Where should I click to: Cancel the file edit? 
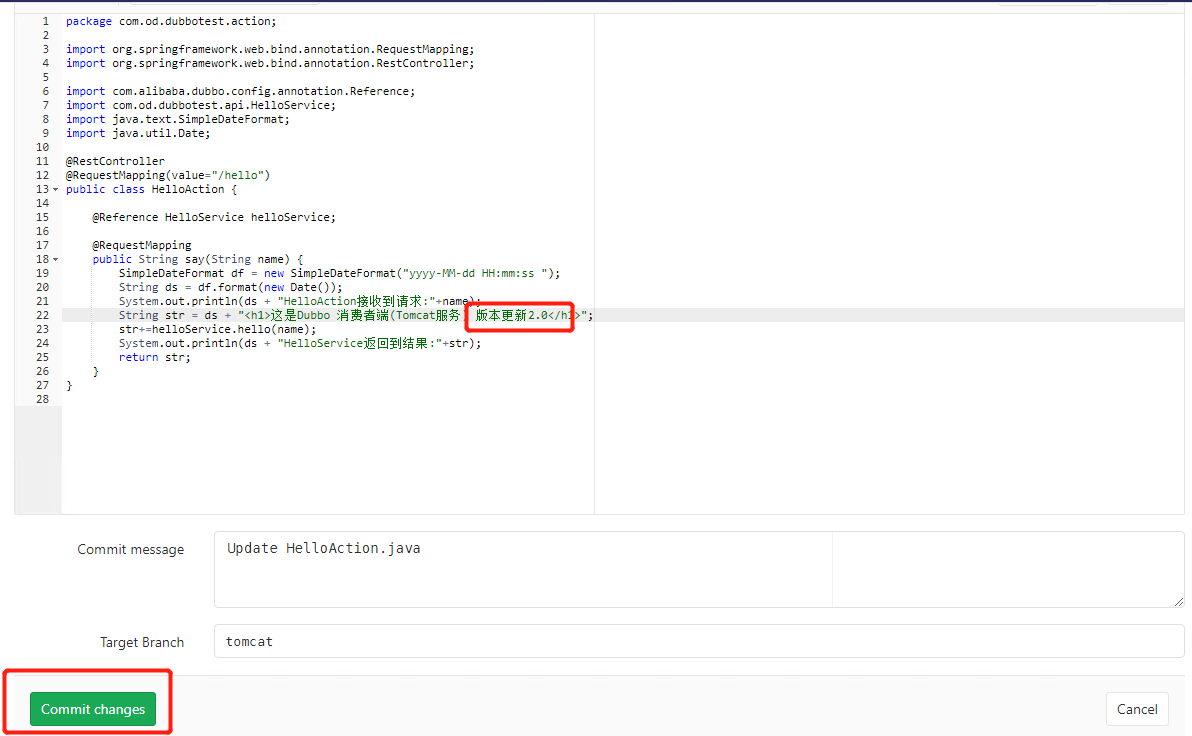point(1137,709)
